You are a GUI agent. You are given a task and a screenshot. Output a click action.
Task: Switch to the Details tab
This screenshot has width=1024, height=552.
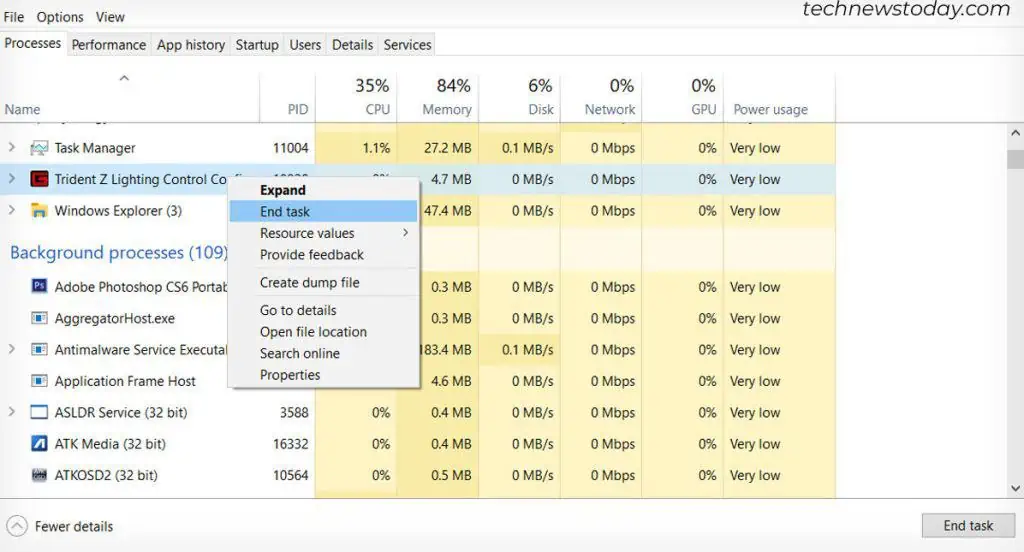click(x=352, y=44)
